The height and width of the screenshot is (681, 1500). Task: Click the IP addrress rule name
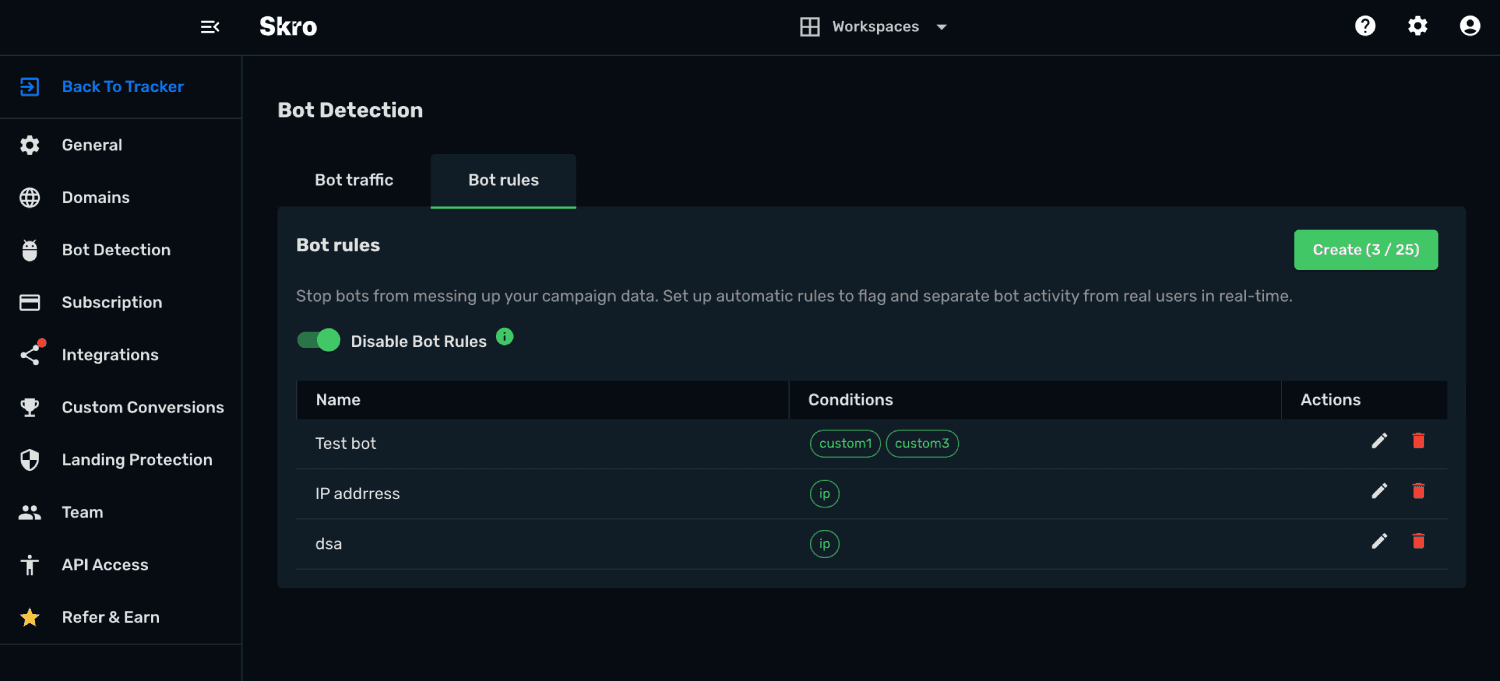point(357,493)
